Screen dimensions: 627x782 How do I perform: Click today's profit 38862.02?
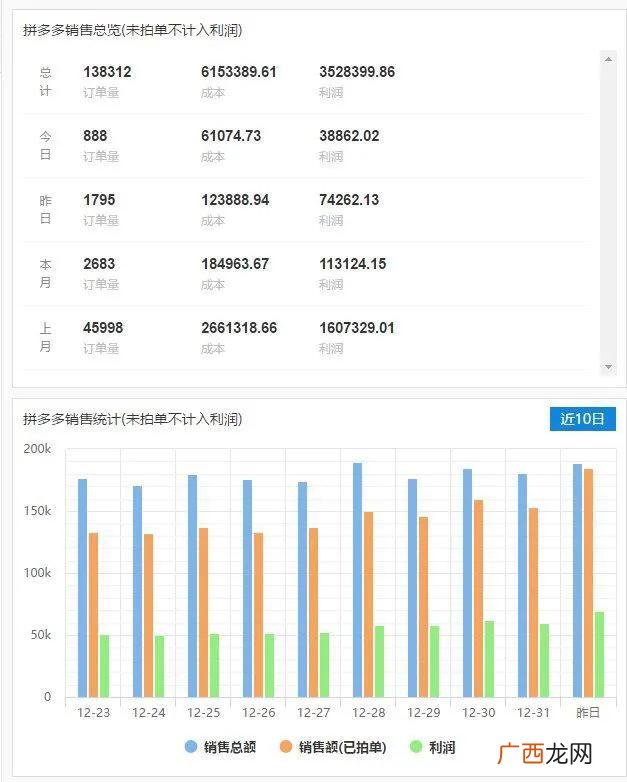(349, 136)
